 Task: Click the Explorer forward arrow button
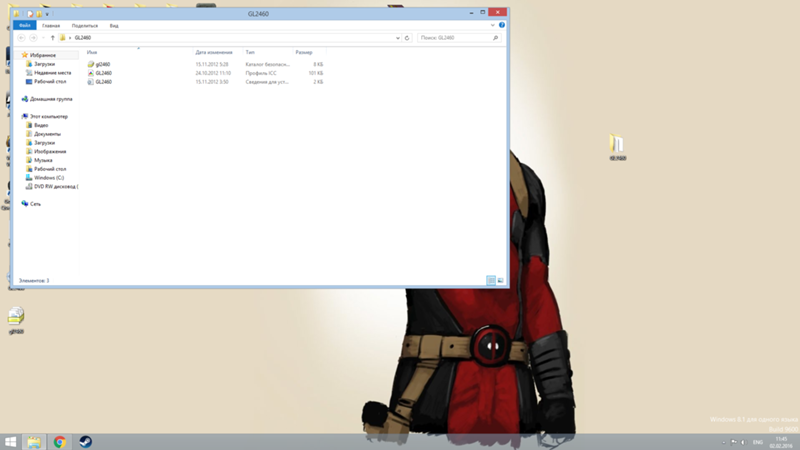click(33, 38)
